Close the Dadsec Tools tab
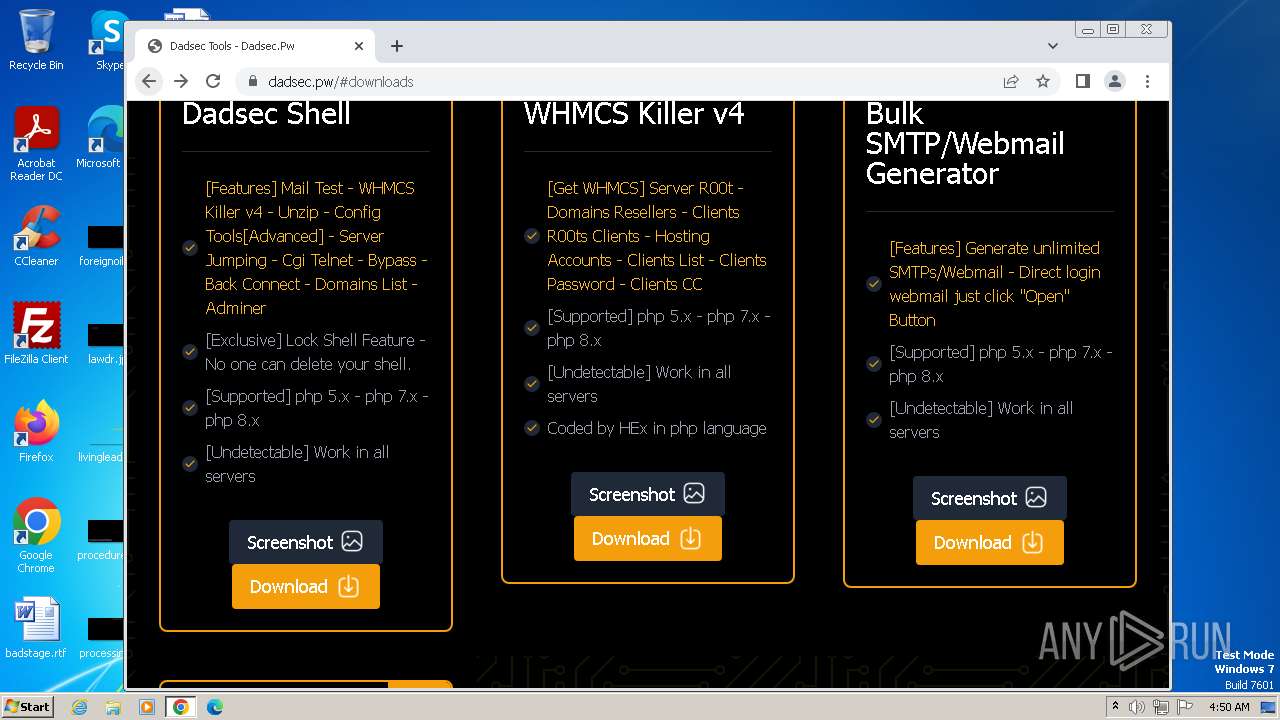1280x720 pixels. (359, 46)
